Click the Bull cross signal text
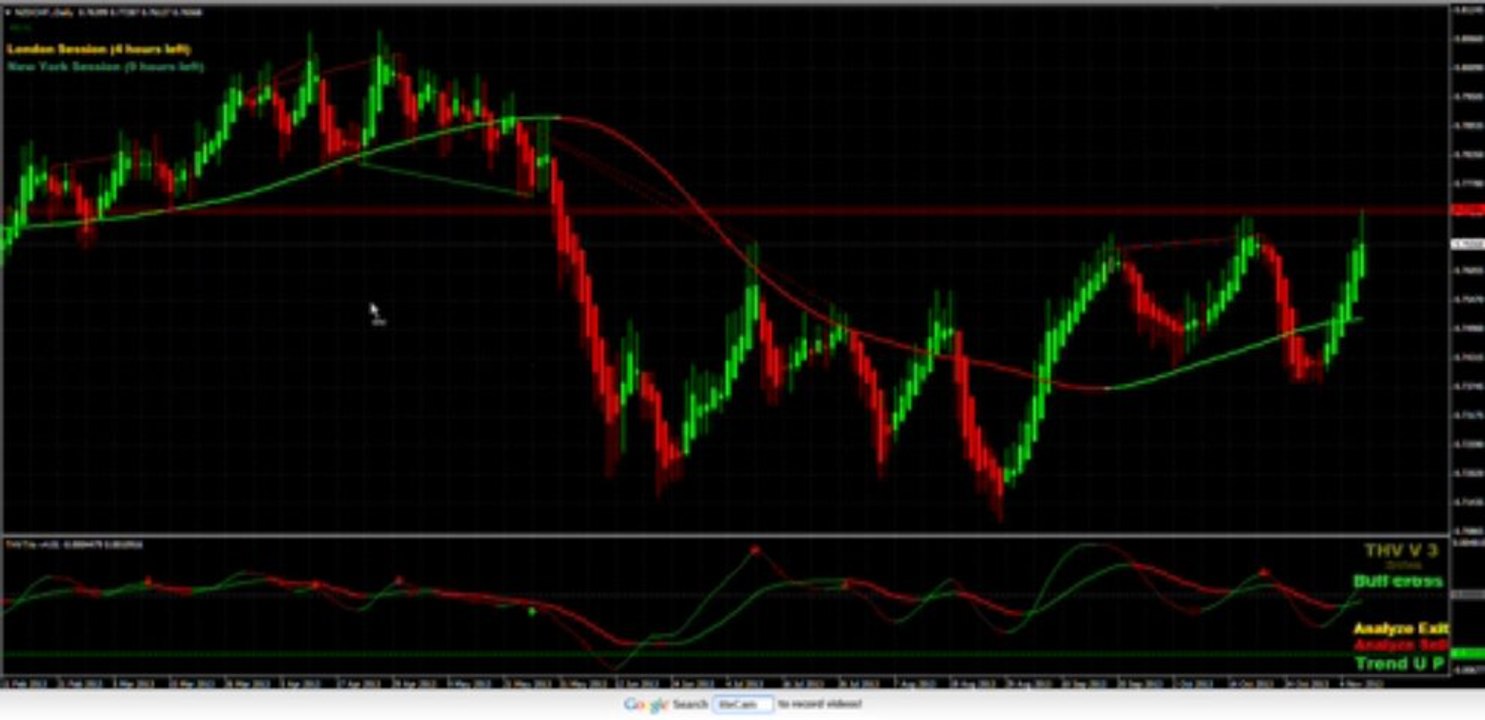The height and width of the screenshot is (720, 1485). pyautogui.click(x=1397, y=581)
